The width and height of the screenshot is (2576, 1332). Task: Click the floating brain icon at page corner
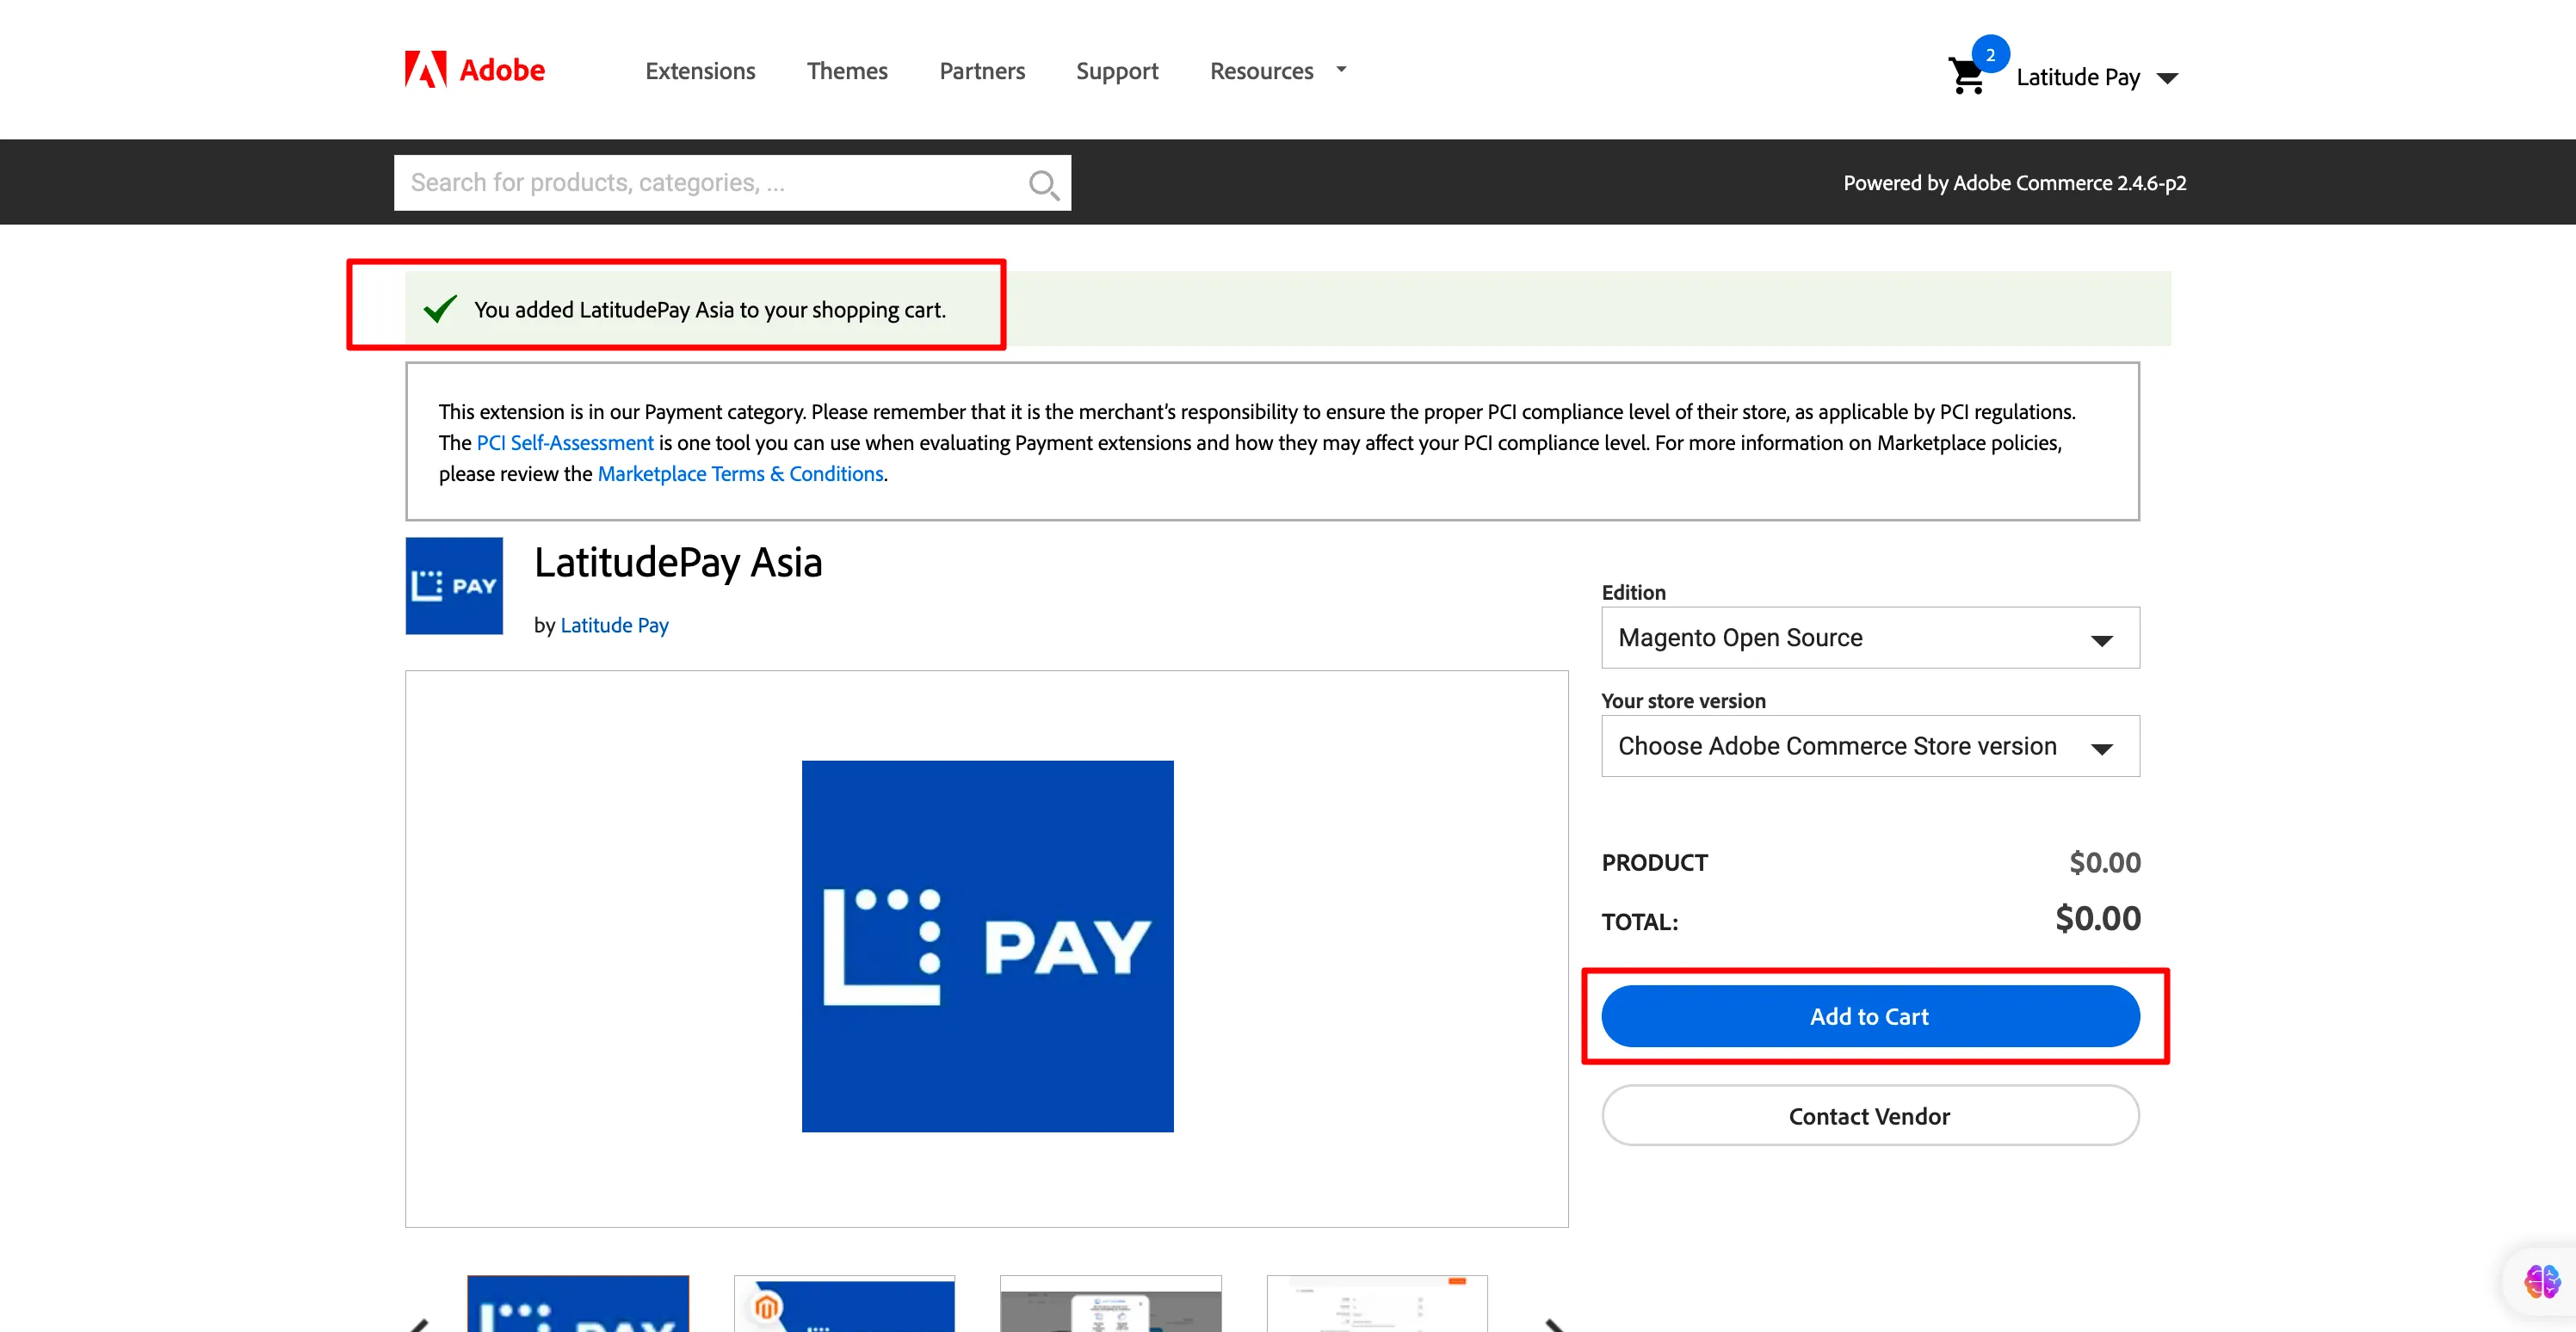point(2541,1281)
